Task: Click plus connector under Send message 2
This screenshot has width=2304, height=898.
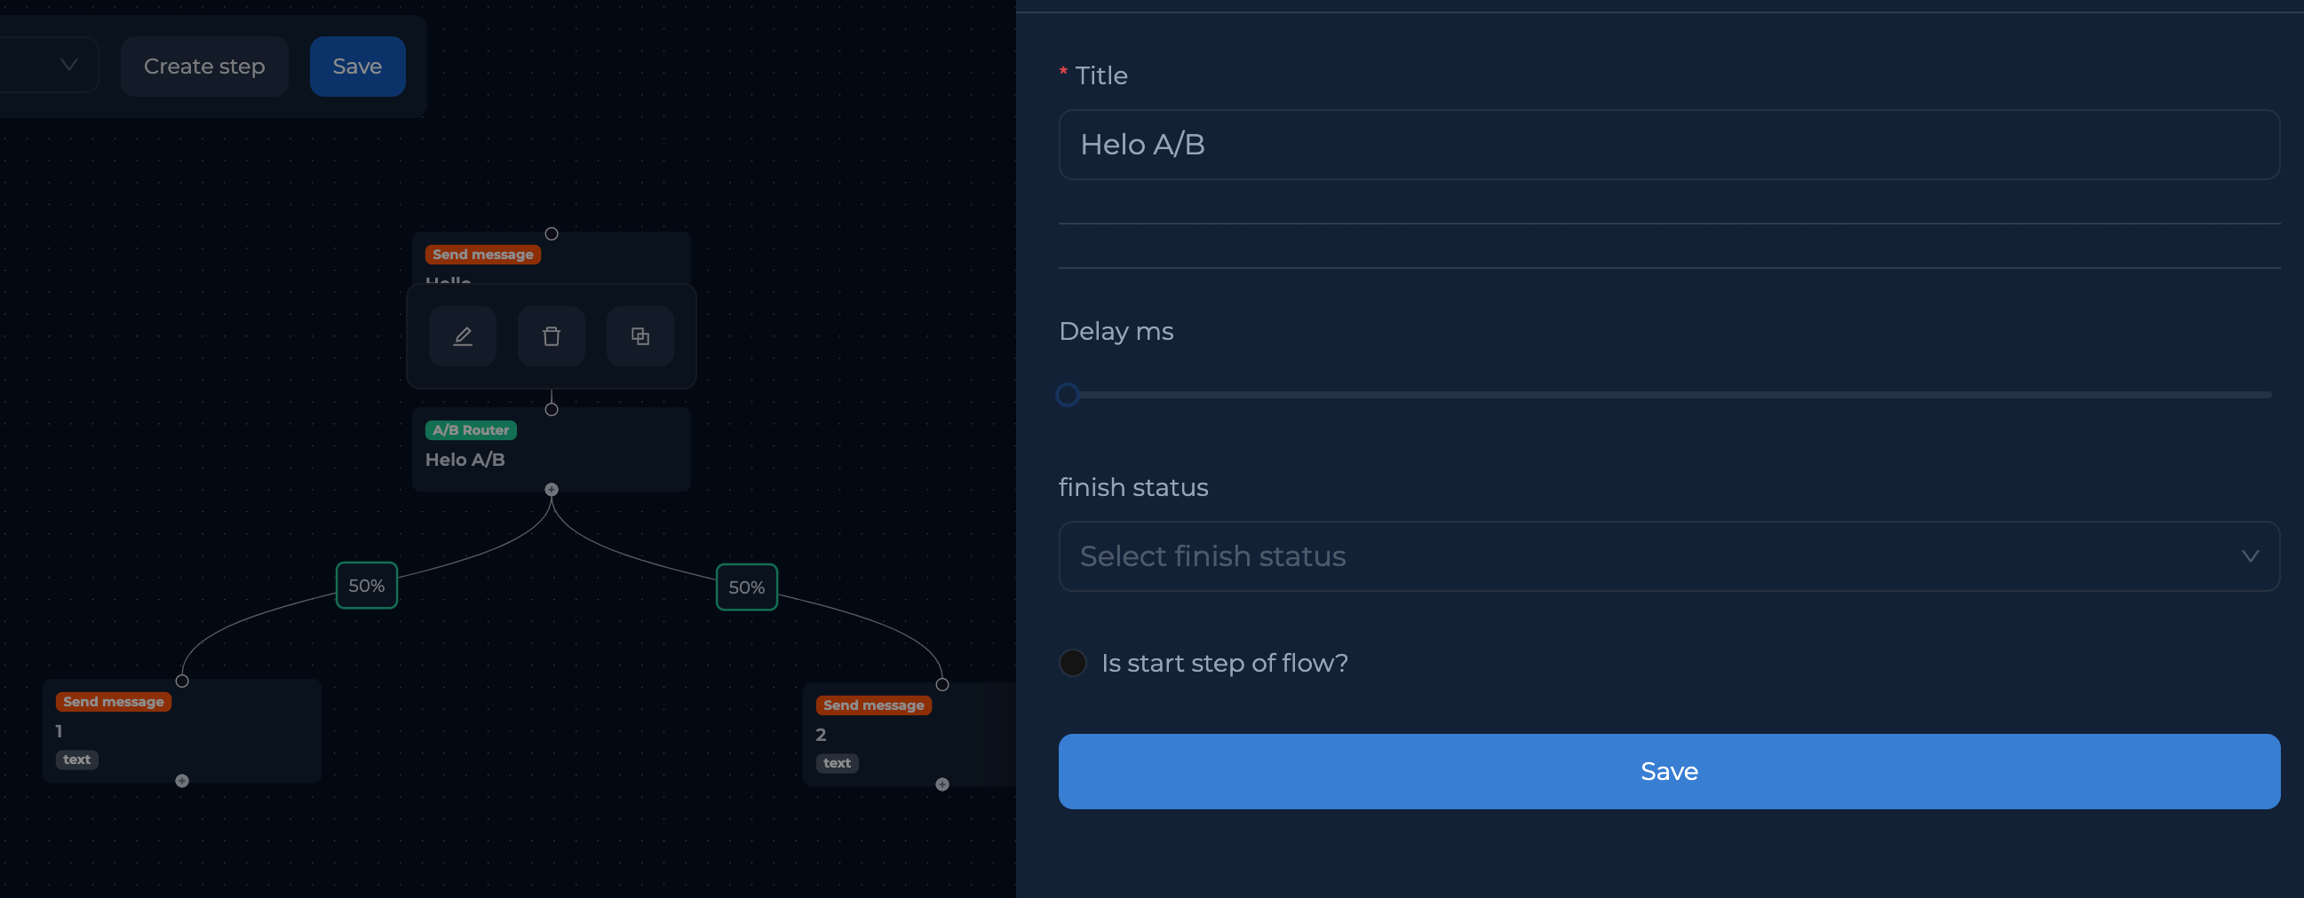Action: tap(942, 785)
